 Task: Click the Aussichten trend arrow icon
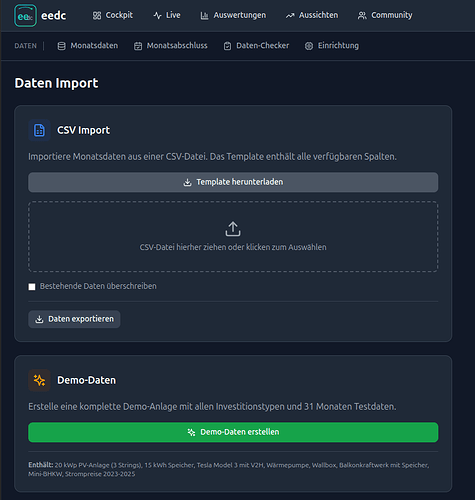tap(290, 16)
